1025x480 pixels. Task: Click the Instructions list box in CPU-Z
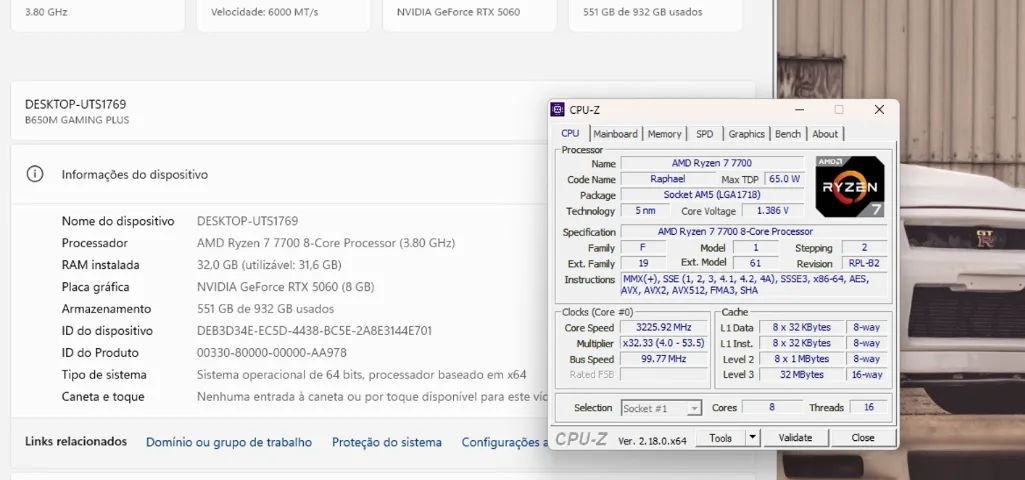tap(754, 285)
